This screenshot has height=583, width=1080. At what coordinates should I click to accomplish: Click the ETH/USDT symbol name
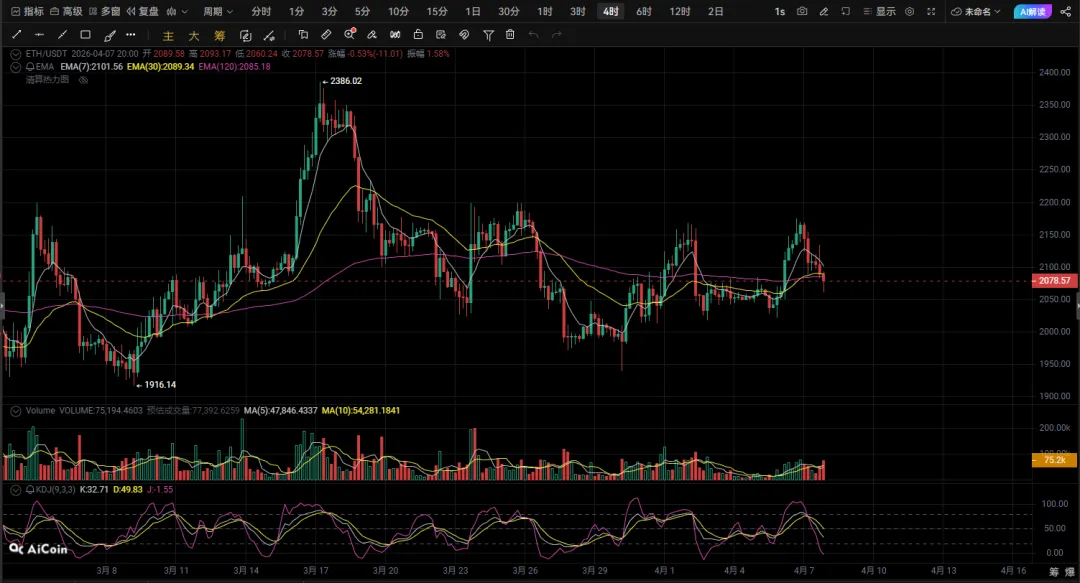pyautogui.click(x=46, y=54)
